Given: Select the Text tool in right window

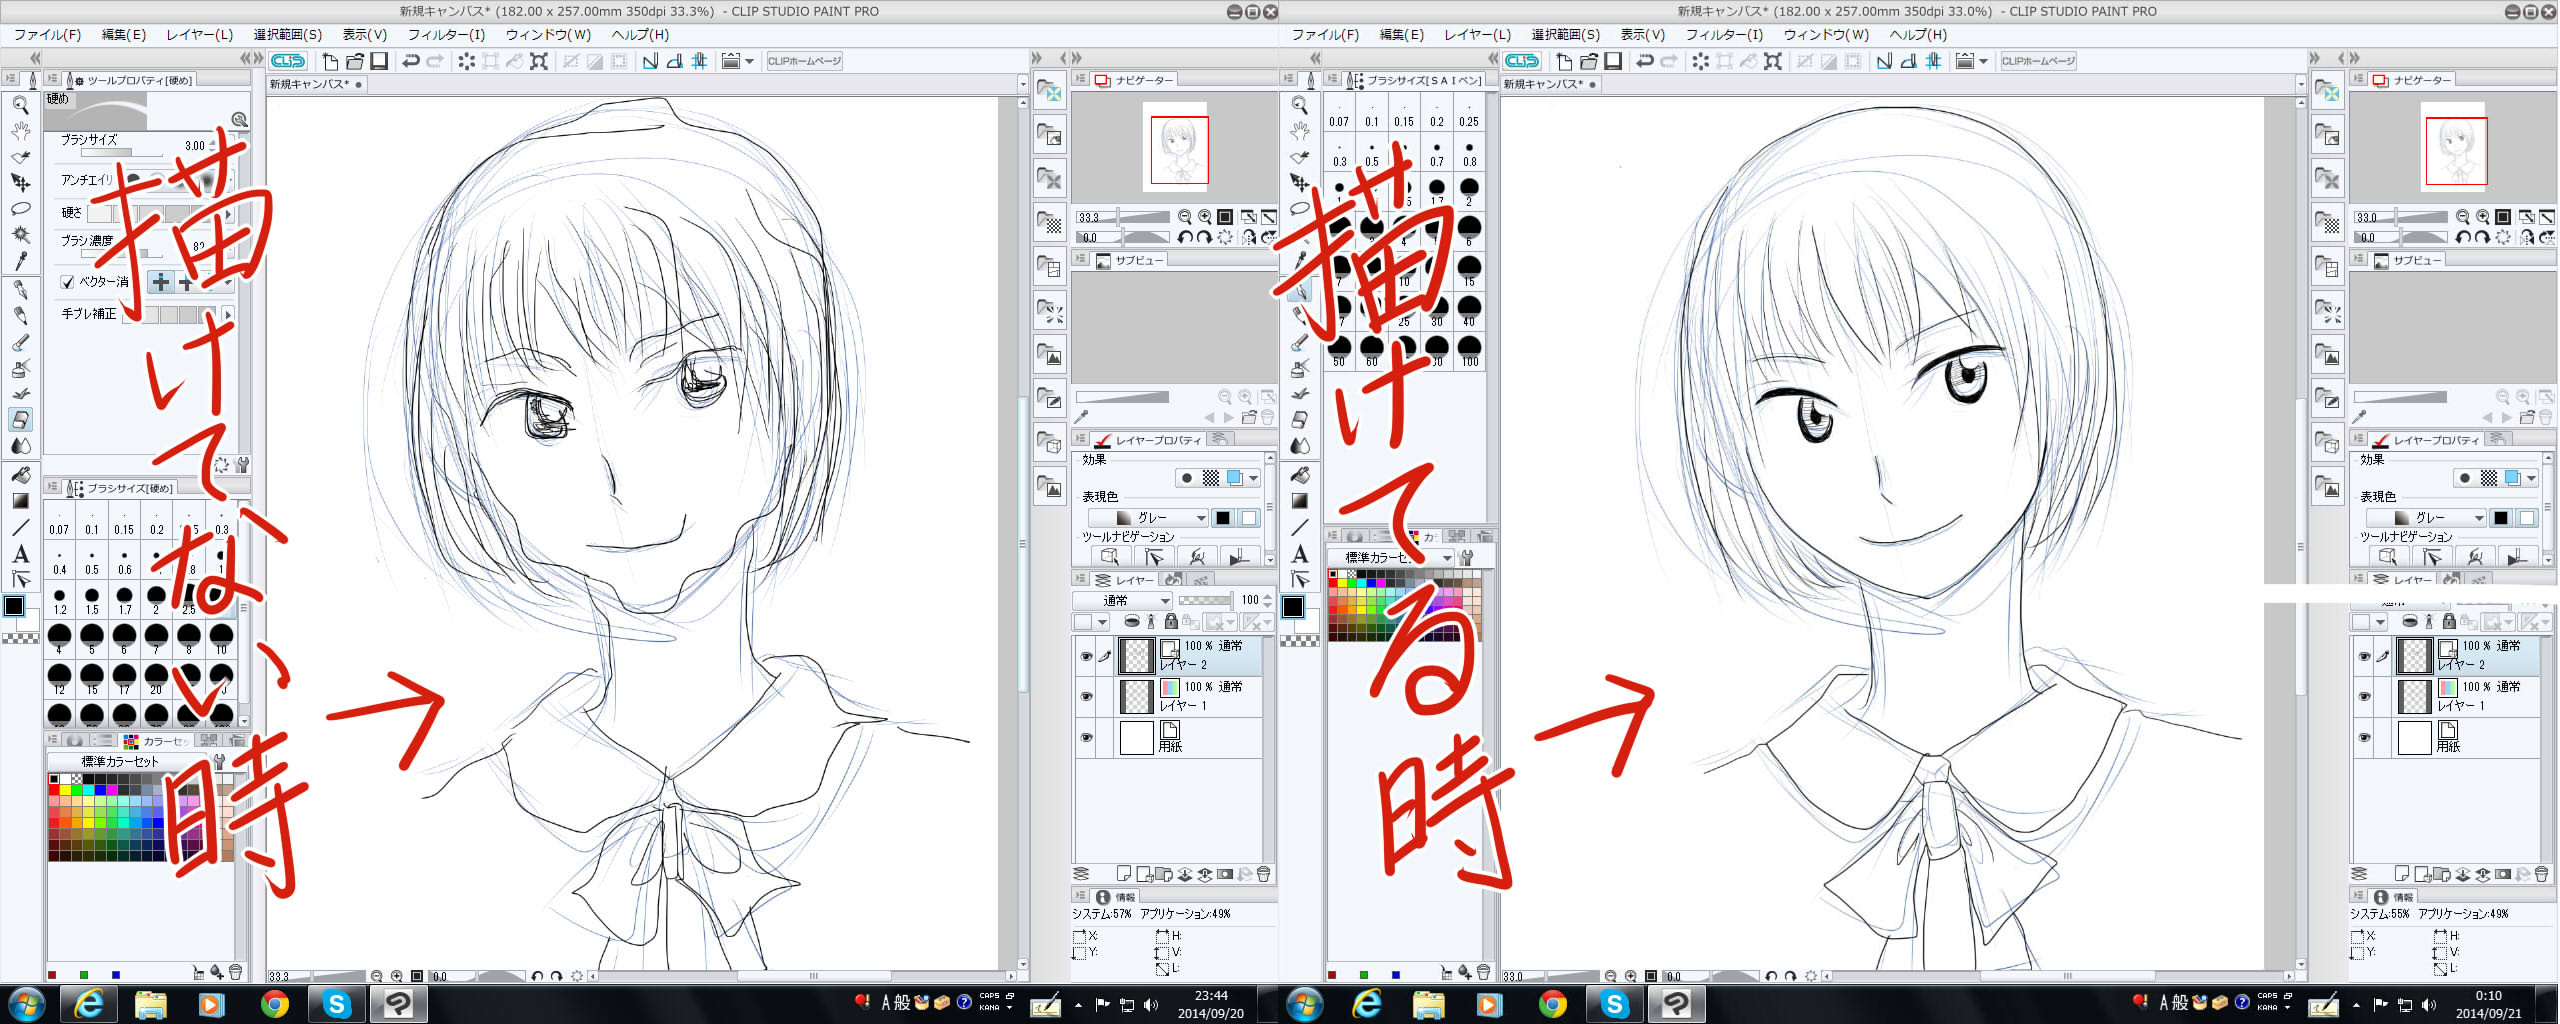Looking at the screenshot, I should [x=1299, y=554].
